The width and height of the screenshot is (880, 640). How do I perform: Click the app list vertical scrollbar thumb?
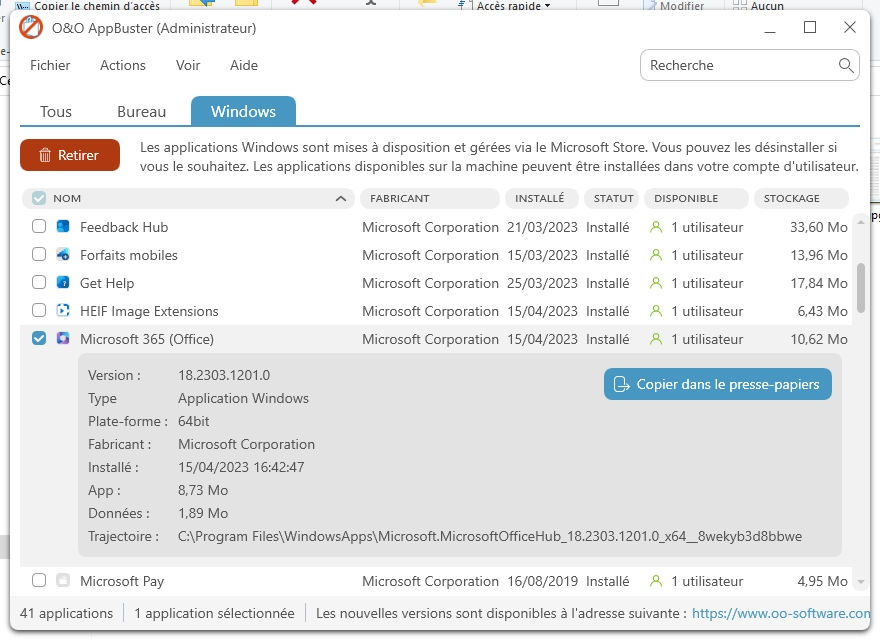click(861, 287)
